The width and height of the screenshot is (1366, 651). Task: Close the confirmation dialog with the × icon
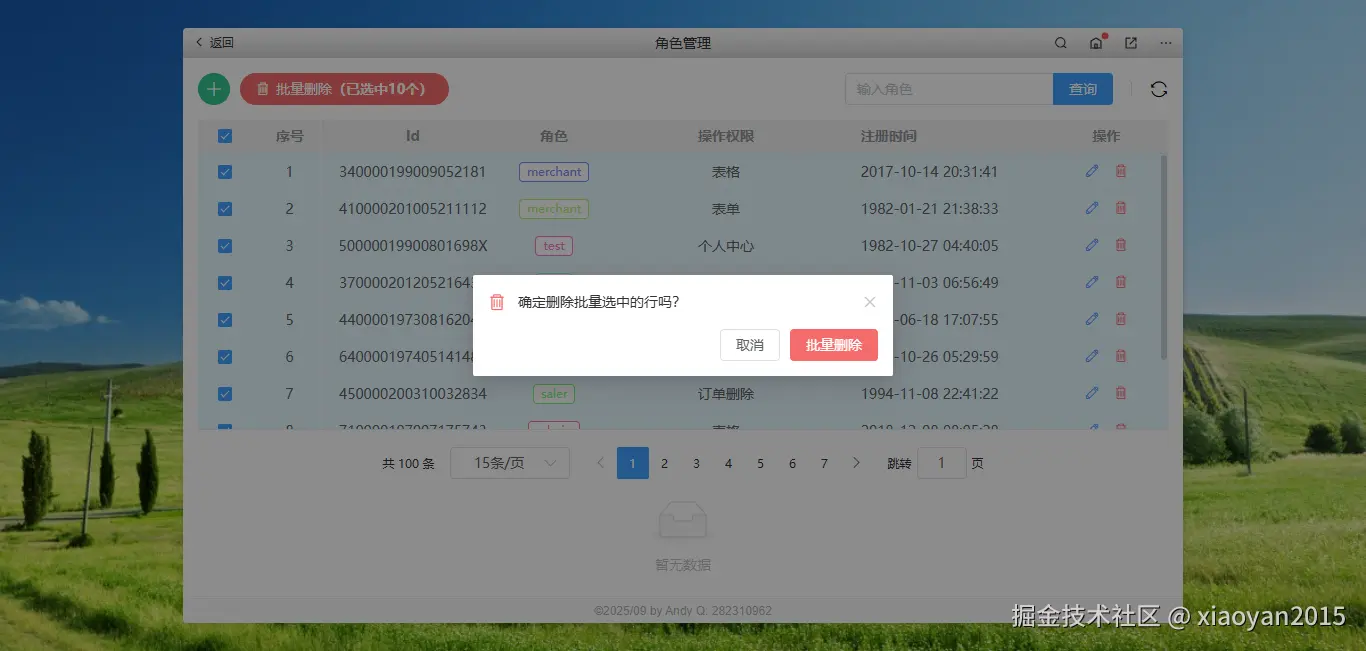[x=869, y=301]
